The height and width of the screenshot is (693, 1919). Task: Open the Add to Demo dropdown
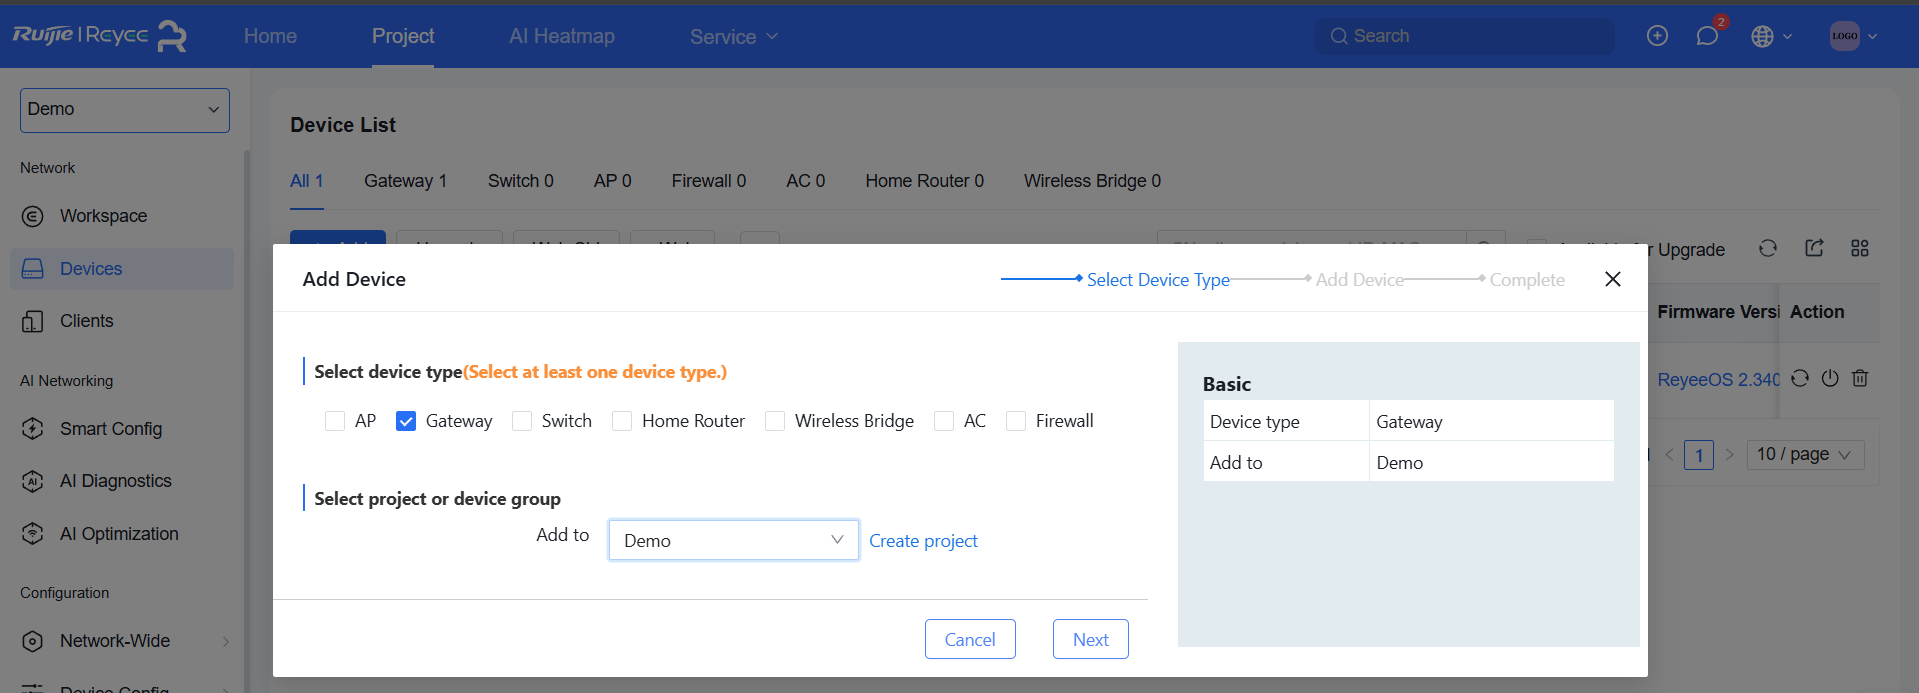point(733,540)
